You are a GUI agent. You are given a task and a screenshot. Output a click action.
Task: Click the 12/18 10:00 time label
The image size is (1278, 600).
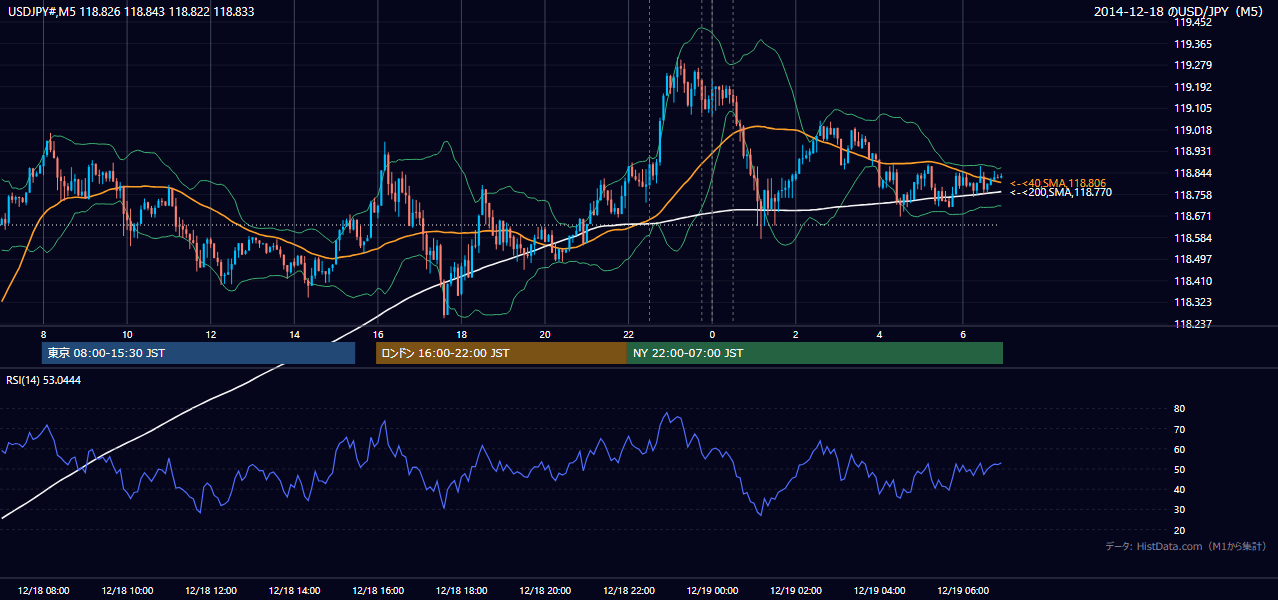coord(126,591)
